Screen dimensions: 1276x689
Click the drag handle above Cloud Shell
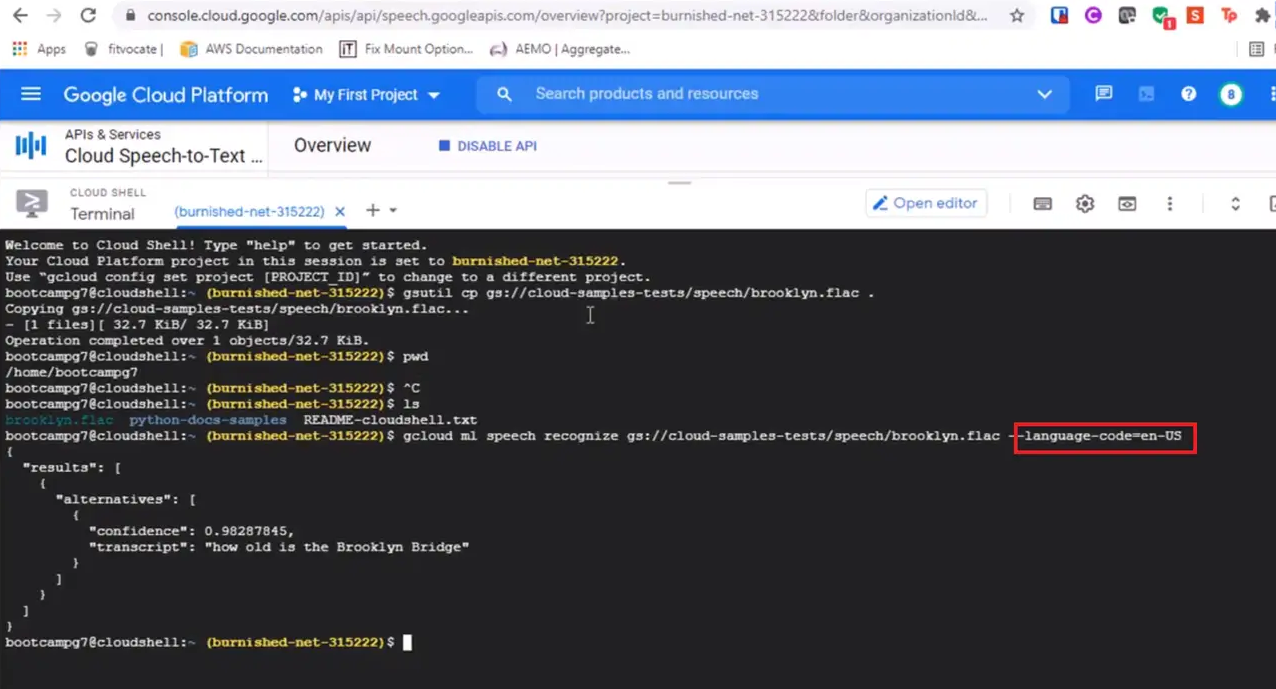click(680, 183)
